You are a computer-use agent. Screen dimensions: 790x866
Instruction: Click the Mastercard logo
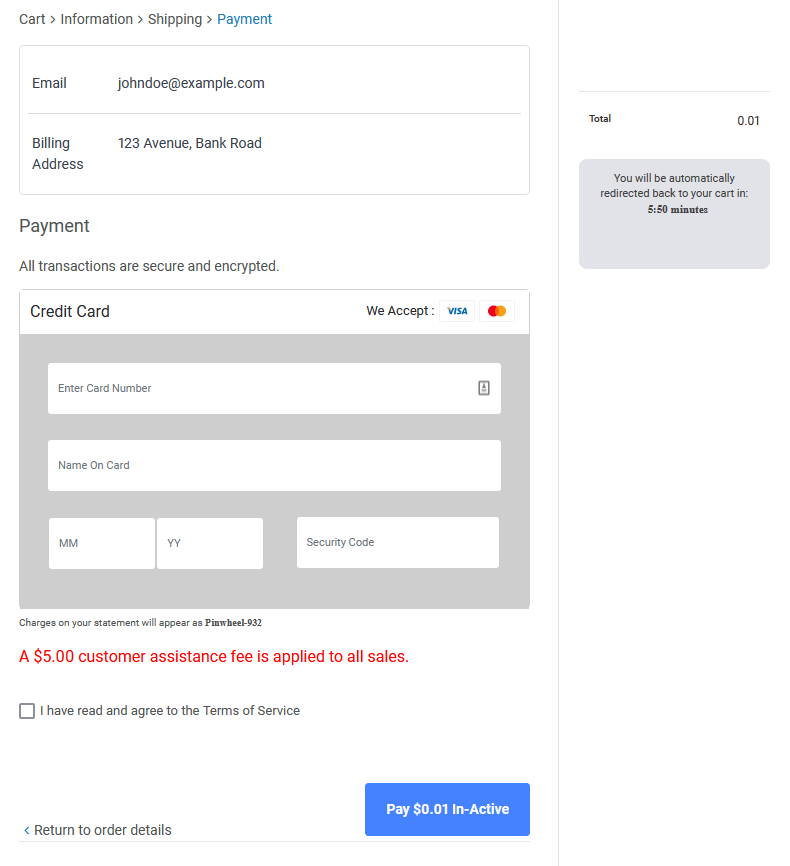(497, 311)
